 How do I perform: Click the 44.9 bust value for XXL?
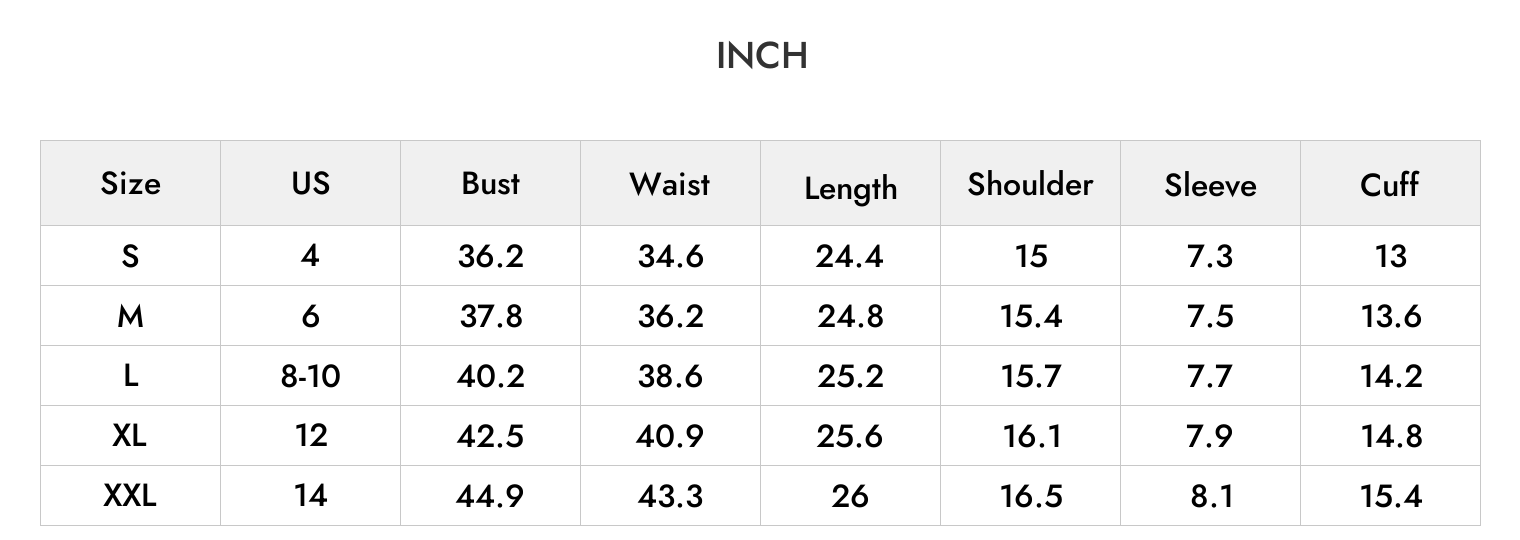coord(490,496)
